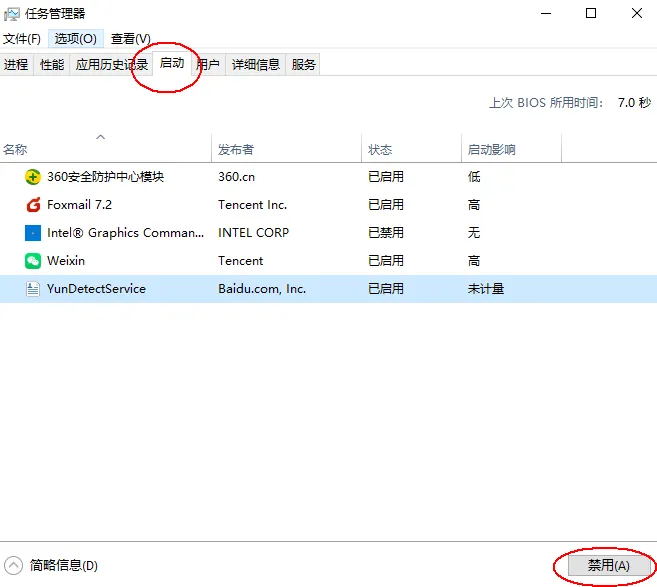This screenshot has width=657, height=587.
Task: Minimize the Task Manager window
Action: (546, 14)
